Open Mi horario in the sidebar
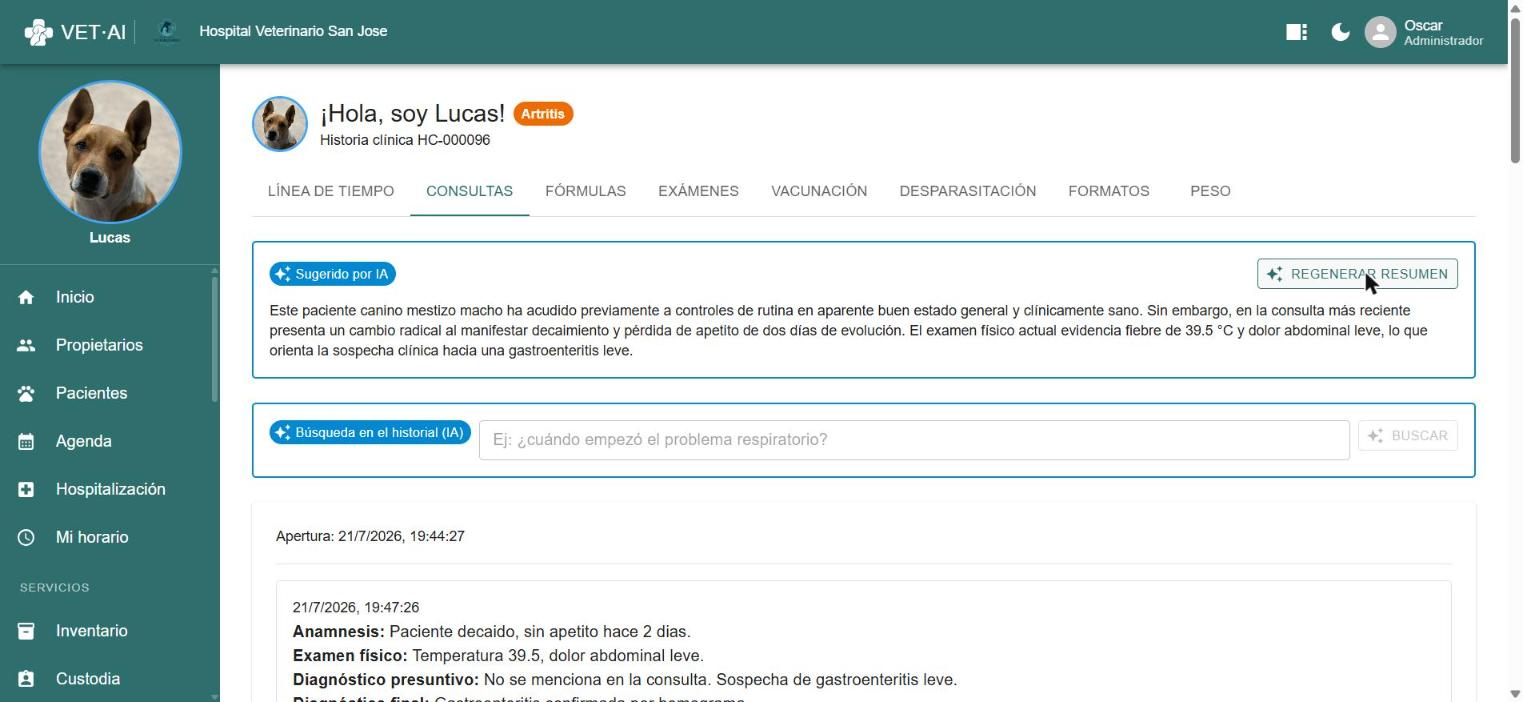The image size is (1523, 702). pos(108,537)
